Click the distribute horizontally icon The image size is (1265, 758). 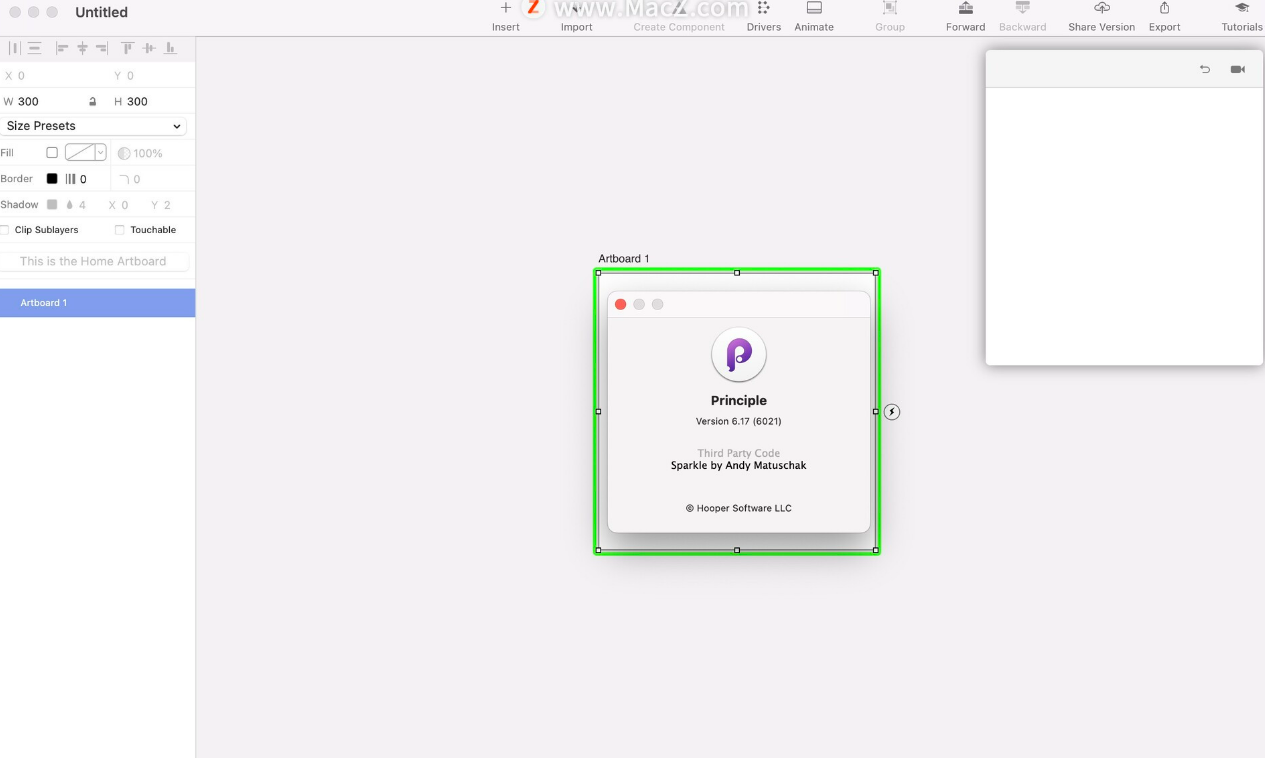[x=14, y=48]
